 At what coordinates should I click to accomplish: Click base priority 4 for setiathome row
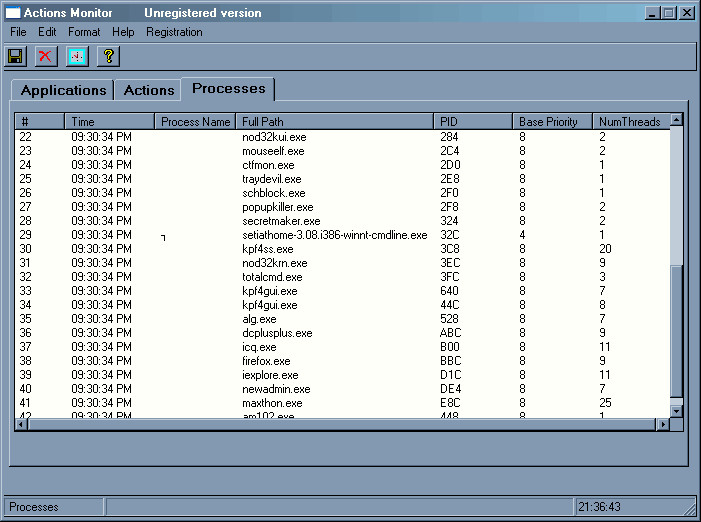[522, 235]
